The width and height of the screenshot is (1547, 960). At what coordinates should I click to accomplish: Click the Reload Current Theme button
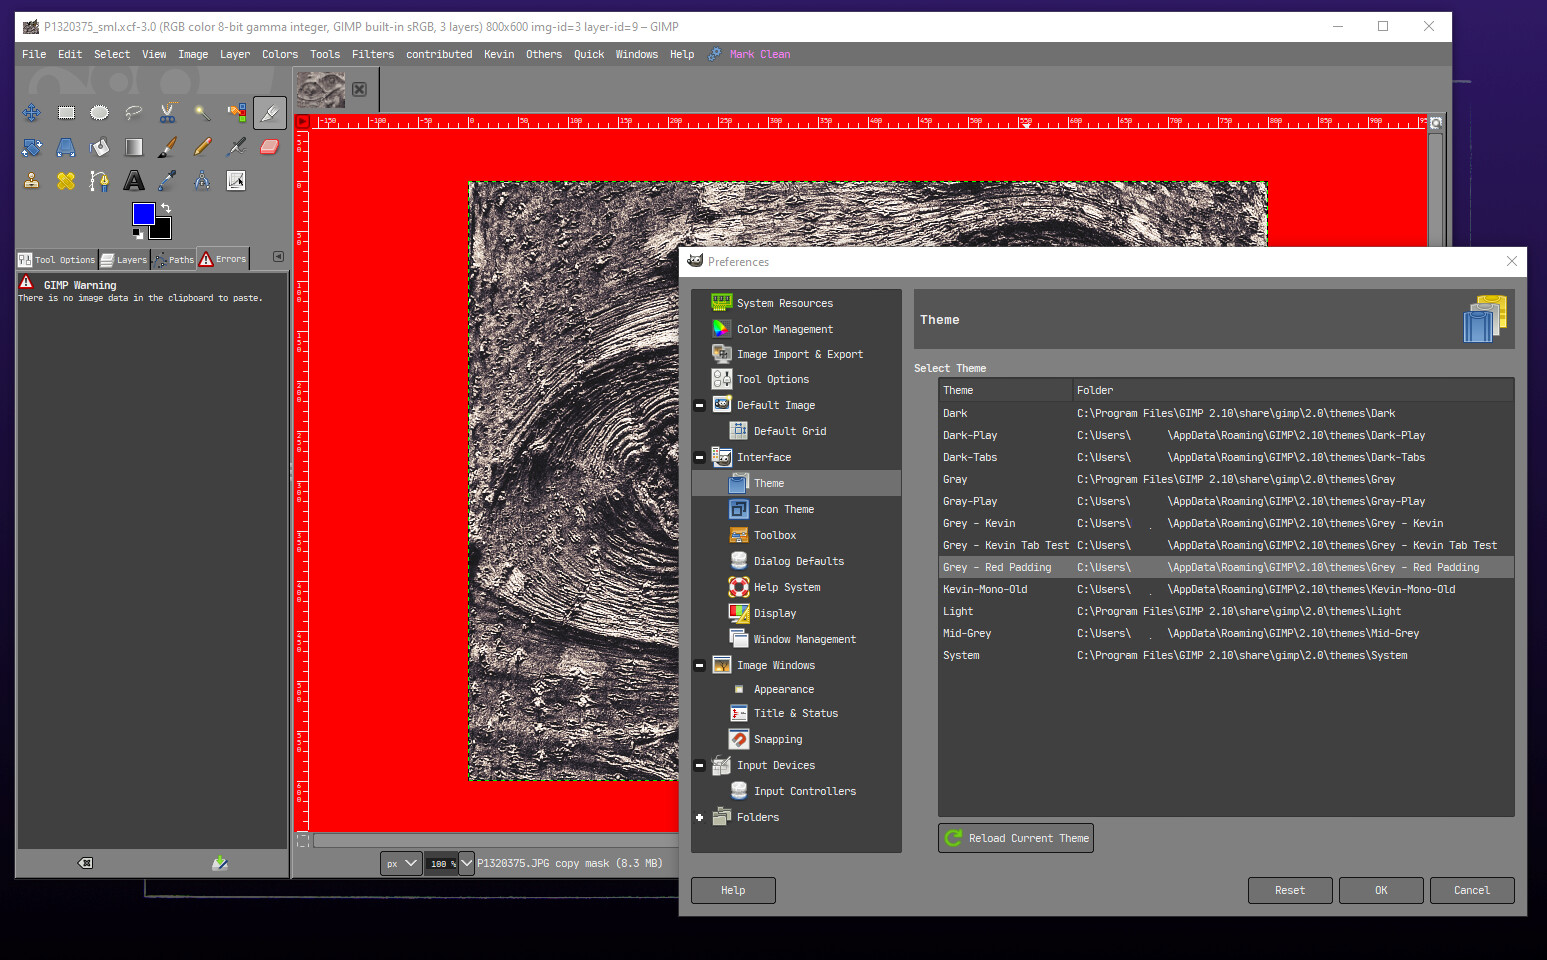click(x=1016, y=838)
